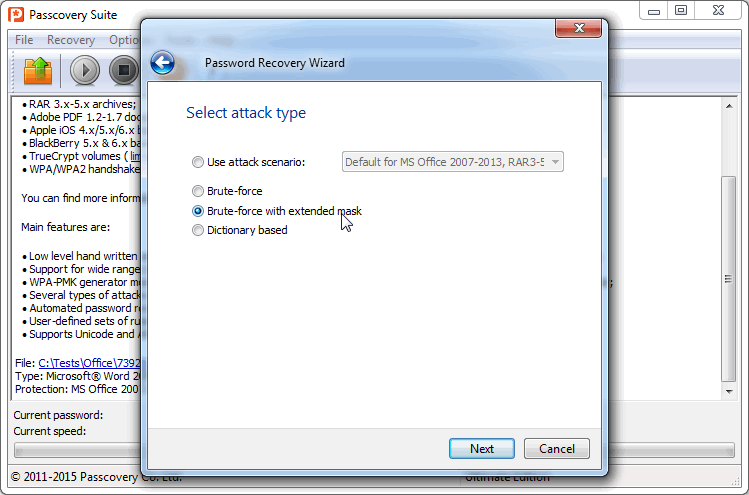
Task: Go back using the wizard back arrow
Action: [x=162, y=63]
